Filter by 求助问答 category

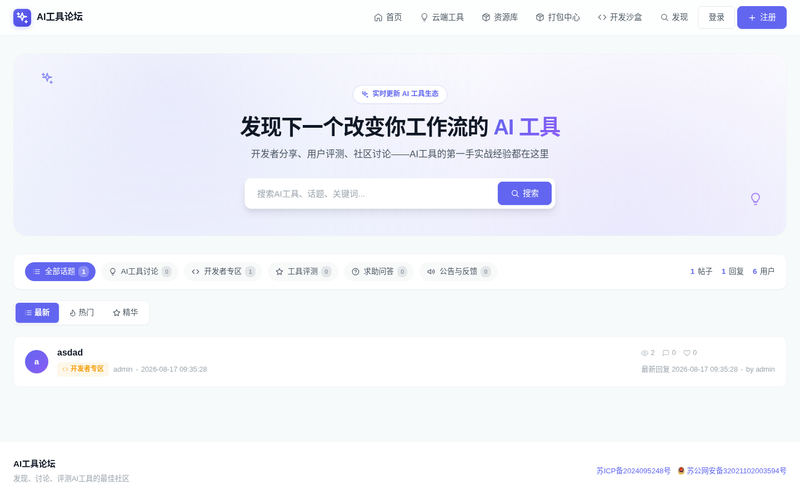(379, 271)
